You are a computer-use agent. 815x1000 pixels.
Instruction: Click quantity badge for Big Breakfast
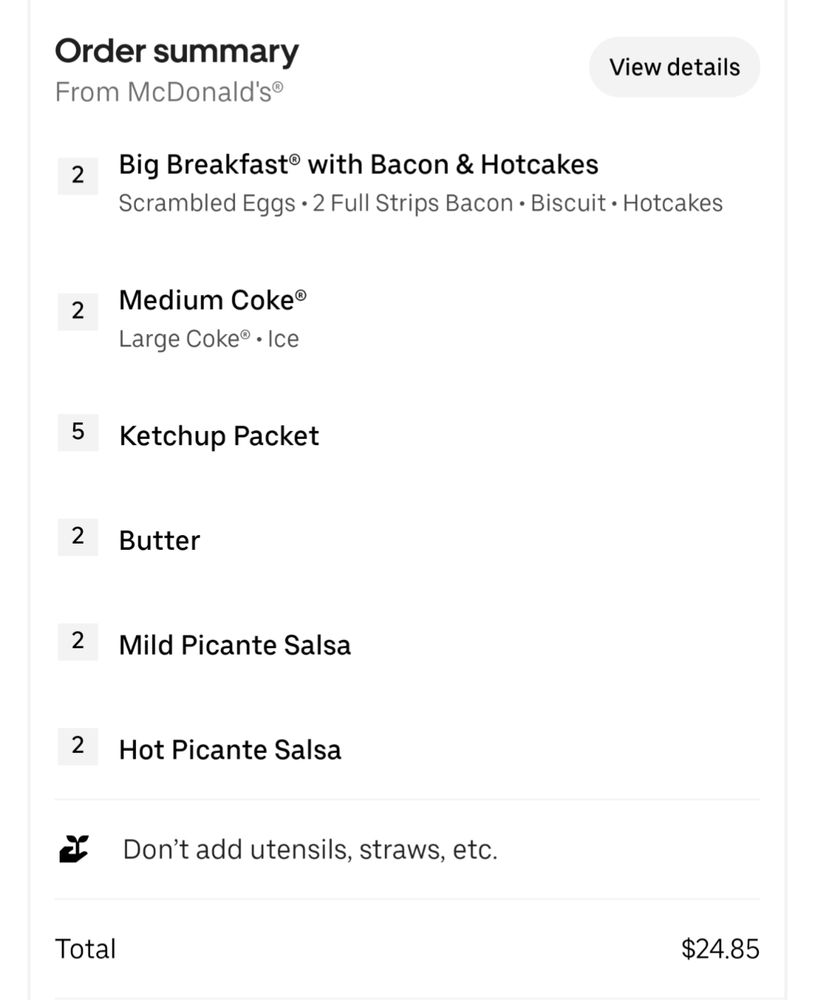pyautogui.click(x=77, y=176)
